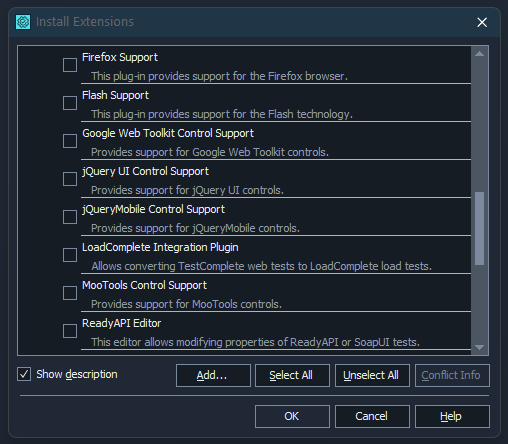Click the Select All button
Viewport: 508px width, 444px height.
(292, 375)
